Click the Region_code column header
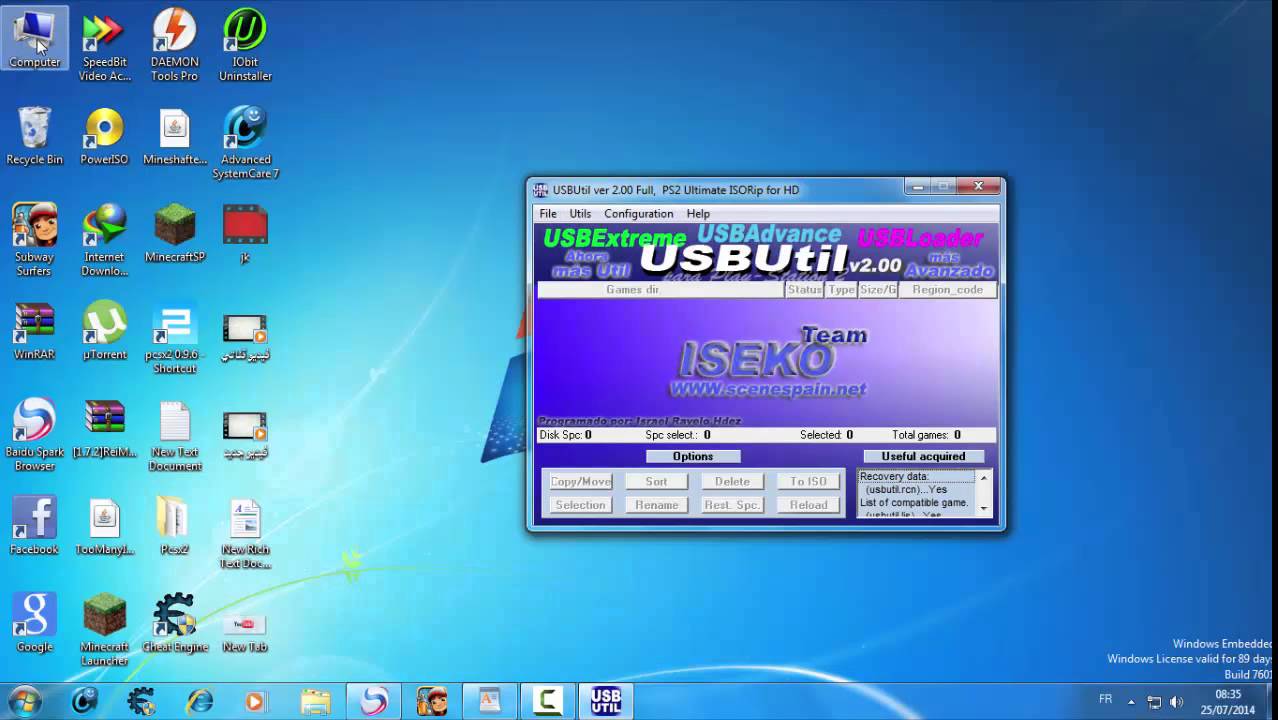The image size is (1278, 720). [x=947, y=290]
